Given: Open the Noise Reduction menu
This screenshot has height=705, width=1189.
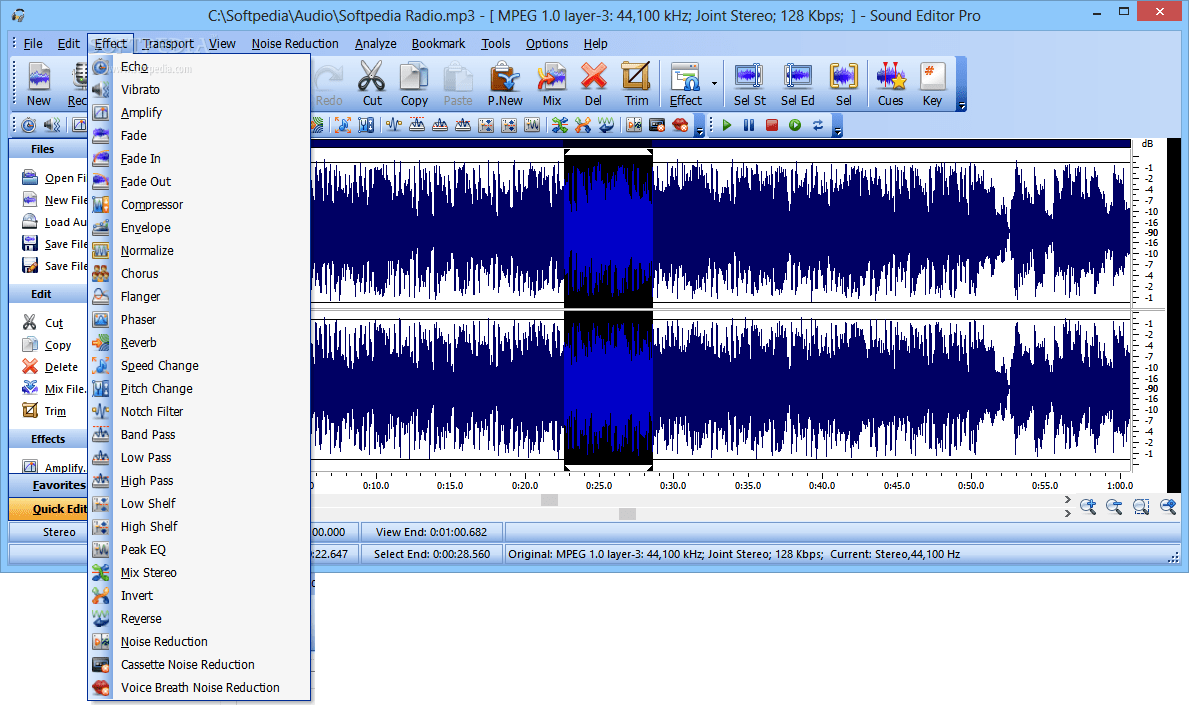Looking at the screenshot, I should coord(295,43).
